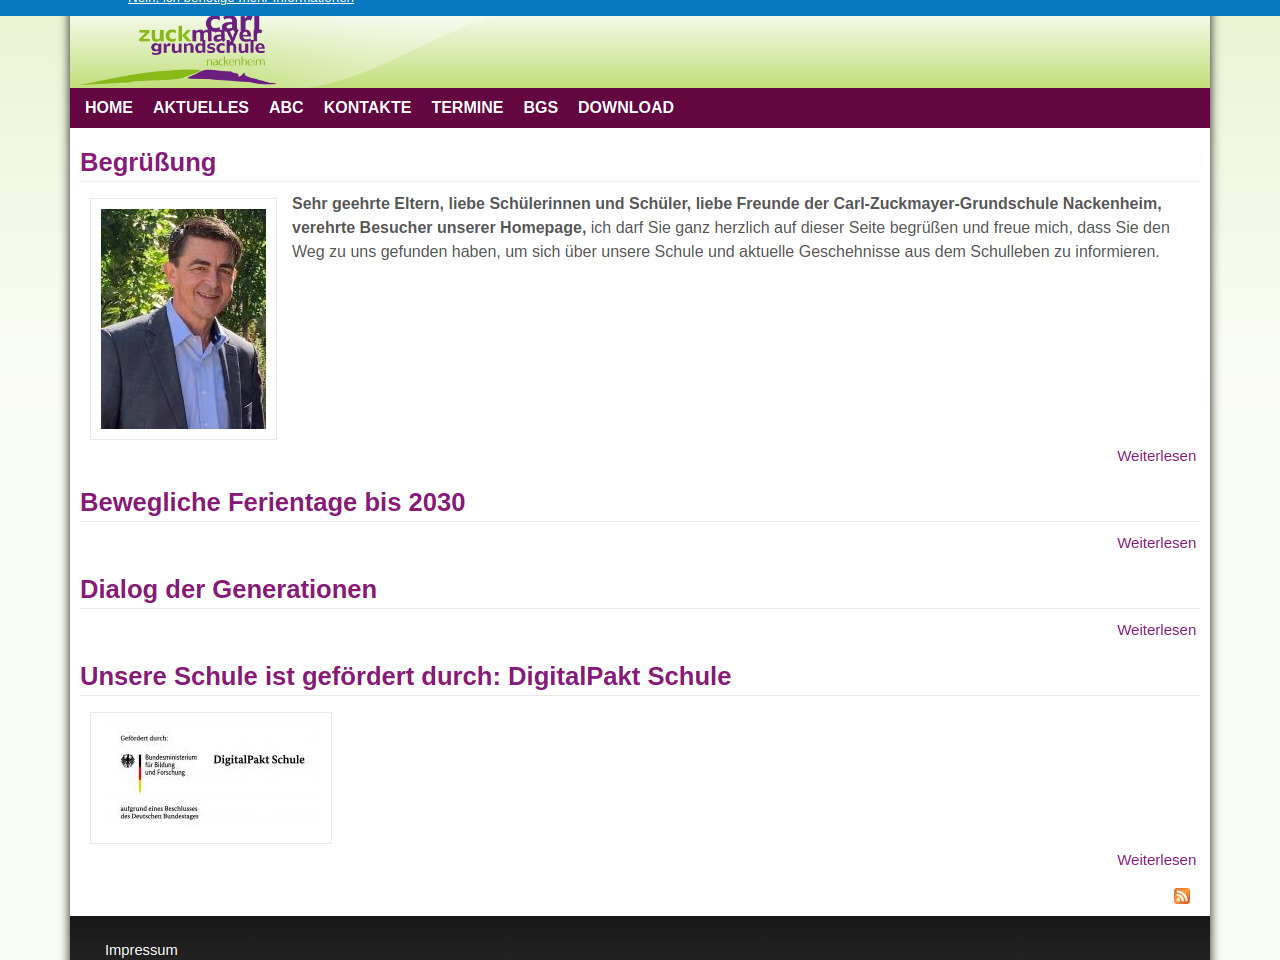Open the KONTAKTE navigation item

(x=367, y=108)
